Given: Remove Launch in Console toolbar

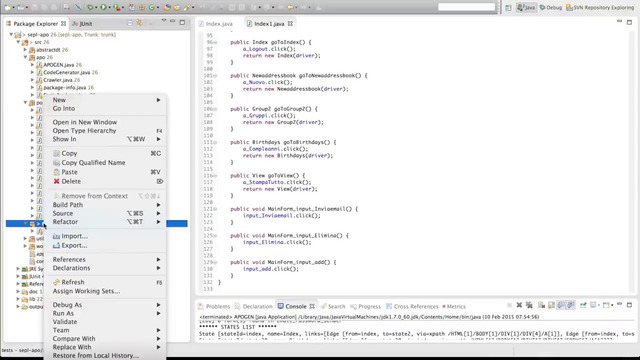Looking at the screenshot, I should pos(519,305).
